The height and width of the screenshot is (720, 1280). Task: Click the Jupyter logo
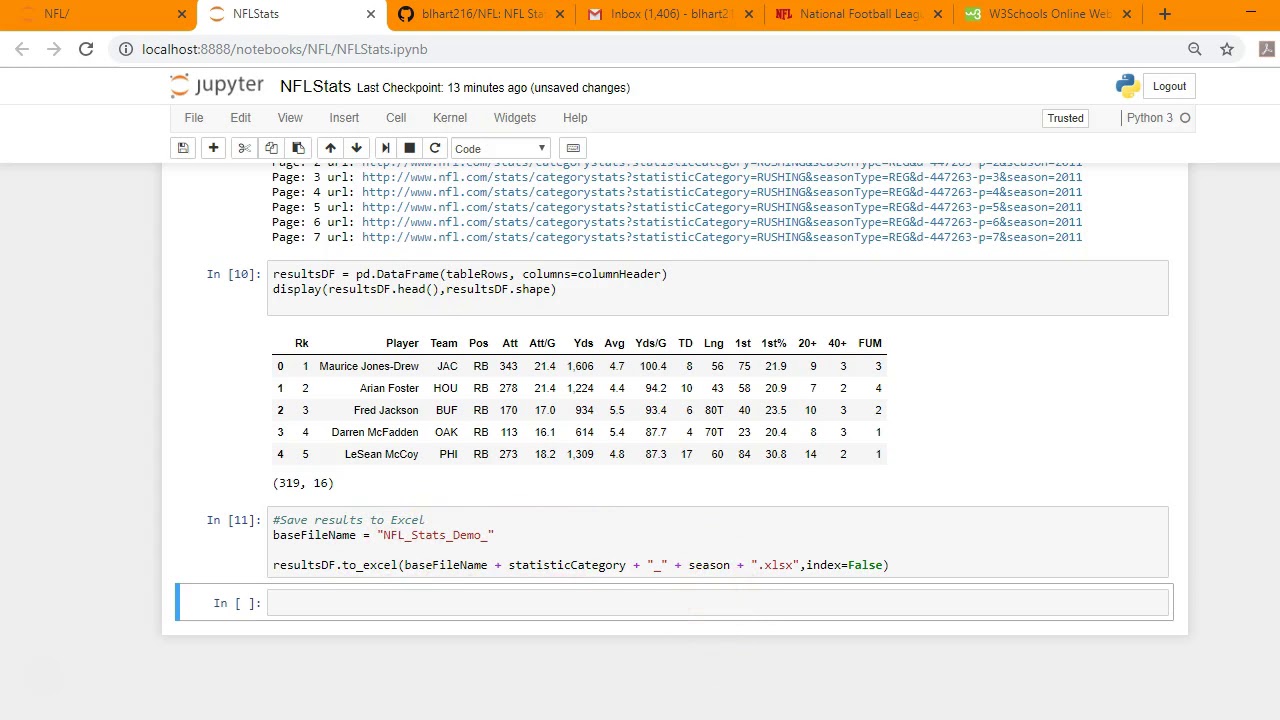coord(217,86)
